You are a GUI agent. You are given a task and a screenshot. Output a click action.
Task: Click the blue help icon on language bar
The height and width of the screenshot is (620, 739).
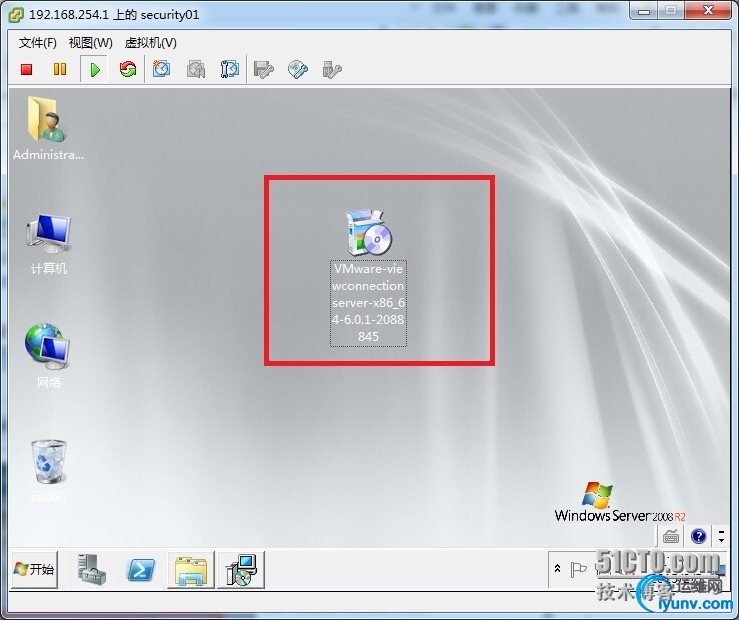[x=698, y=536]
